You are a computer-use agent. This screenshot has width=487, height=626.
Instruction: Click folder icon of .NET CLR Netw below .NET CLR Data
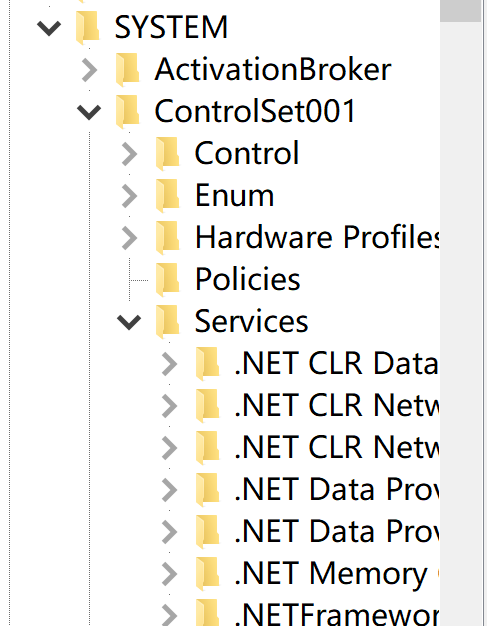click(208, 405)
